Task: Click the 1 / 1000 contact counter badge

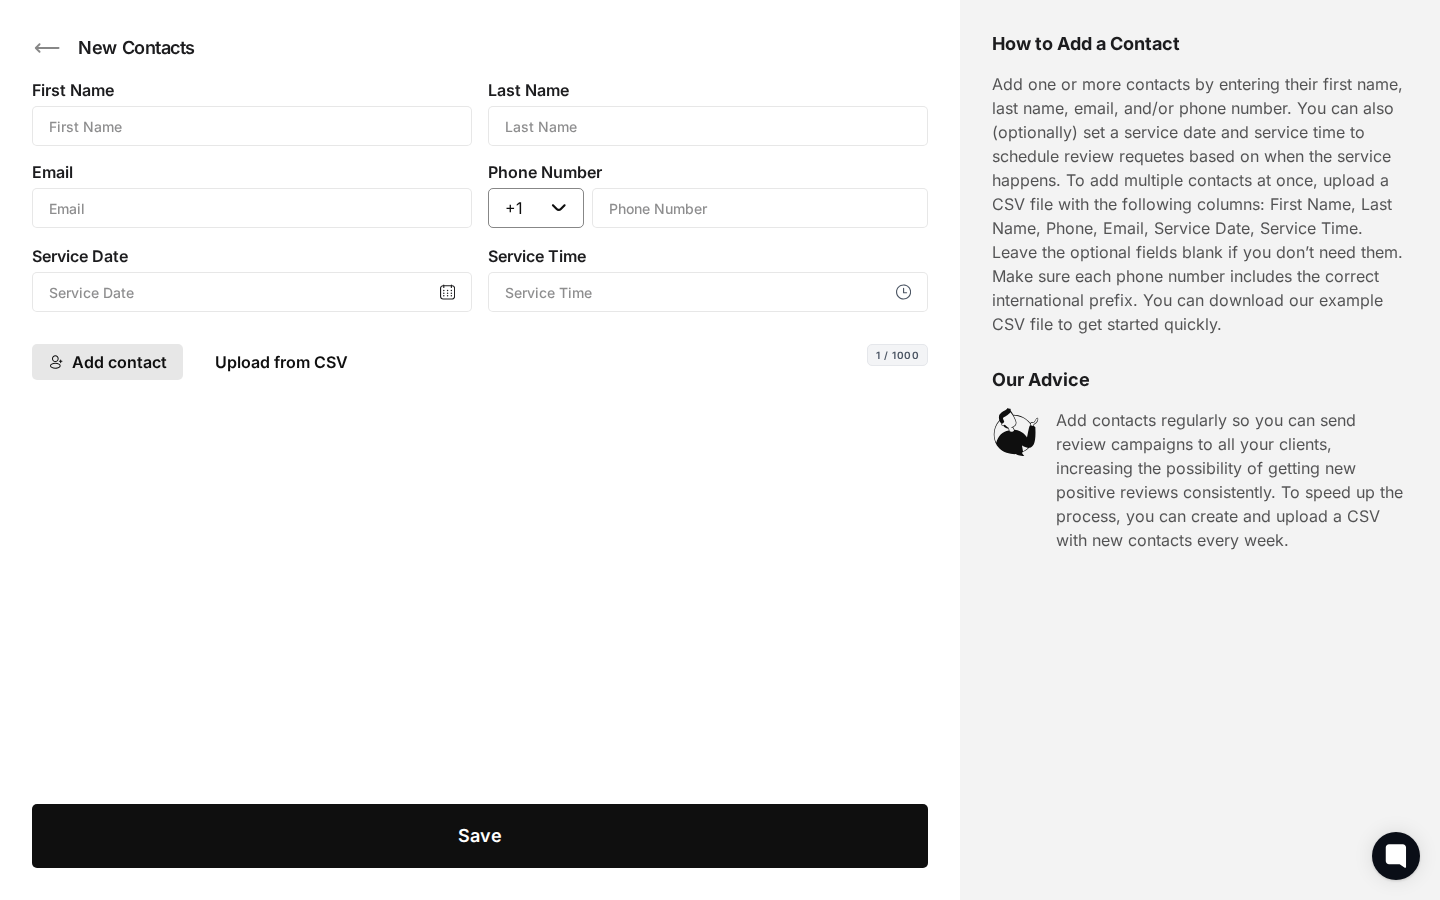Action: pyautogui.click(x=897, y=355)
